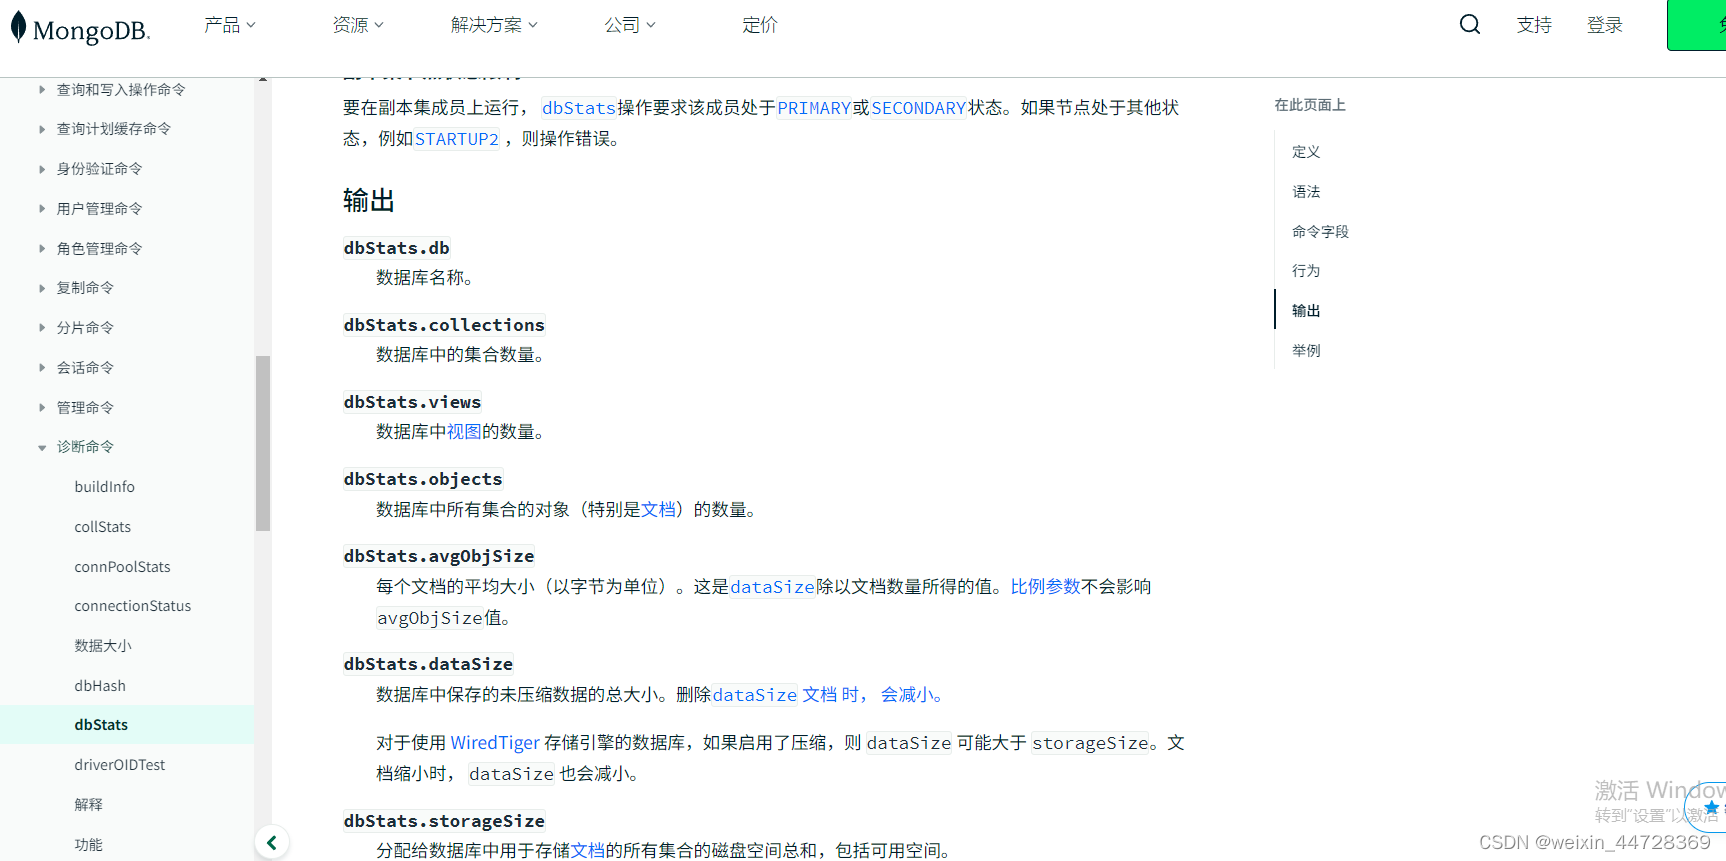Click the dbStats.objects field heading
1726x861 pixels.
click(x=423, y=479)
